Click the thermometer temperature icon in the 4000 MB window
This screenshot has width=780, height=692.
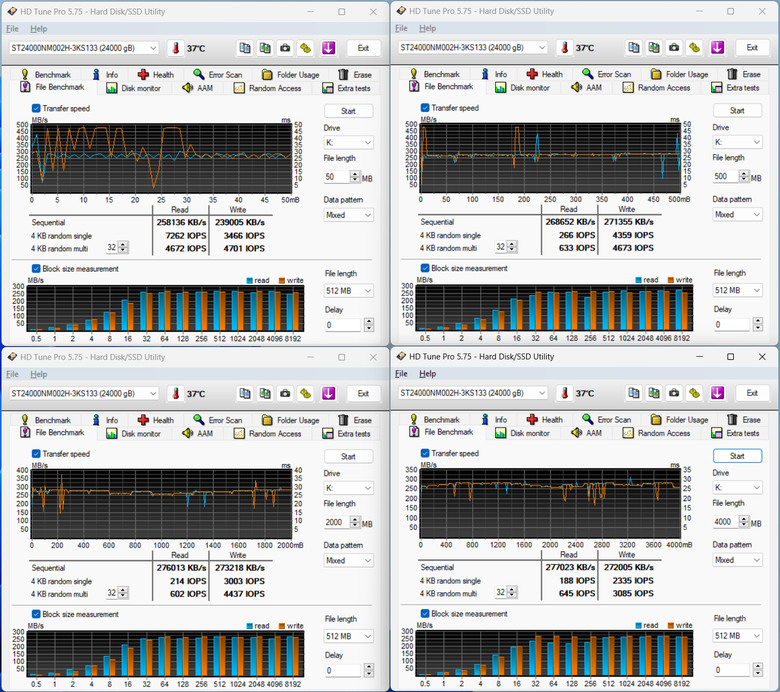pos(565,394)
